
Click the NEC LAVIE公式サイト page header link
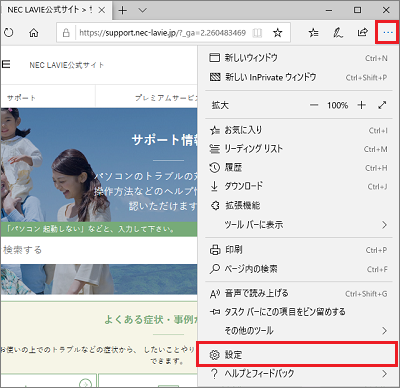[66, 65]
